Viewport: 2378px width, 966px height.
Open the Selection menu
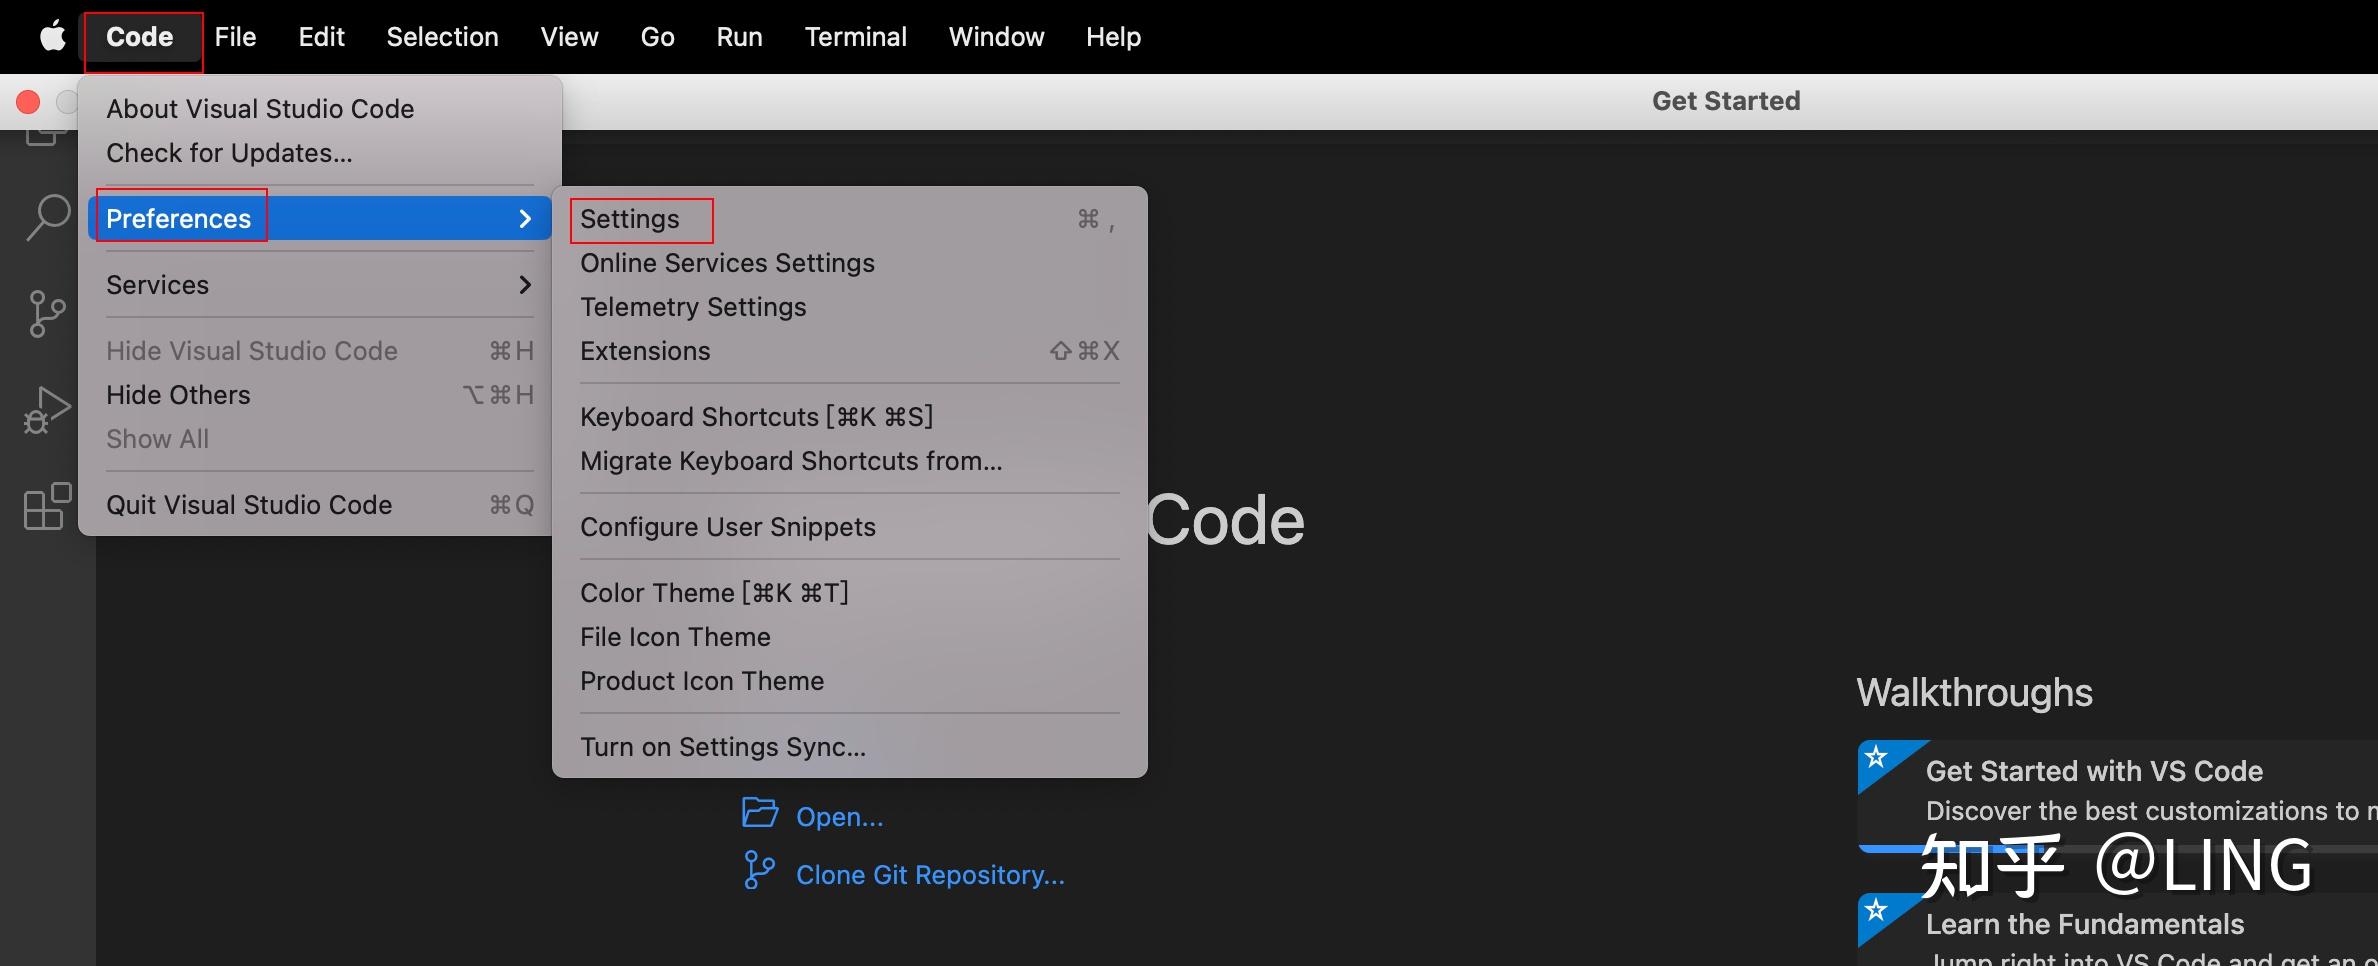tap(442, 37)
